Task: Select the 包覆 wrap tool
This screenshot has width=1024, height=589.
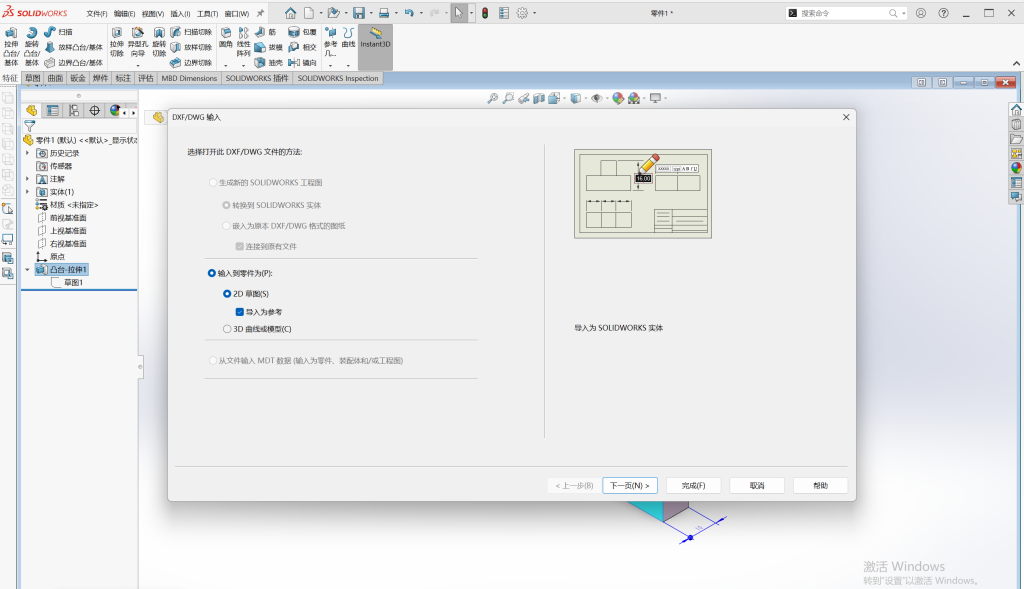Action: (302, 31)
